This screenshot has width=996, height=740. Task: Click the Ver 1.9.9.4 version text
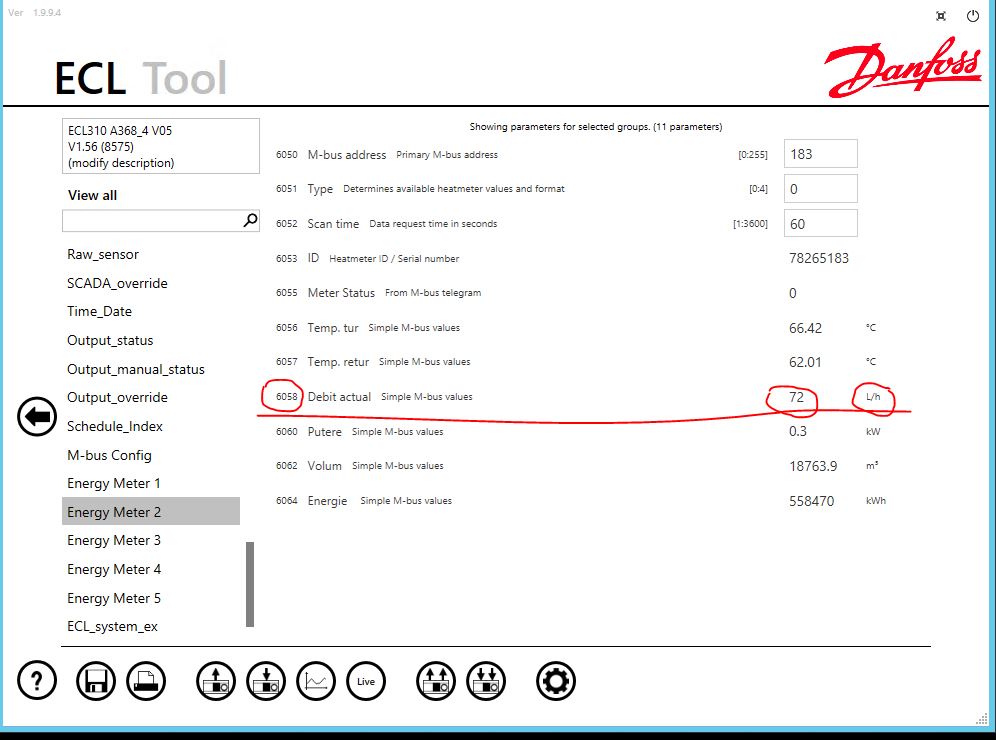click(35, 13)
